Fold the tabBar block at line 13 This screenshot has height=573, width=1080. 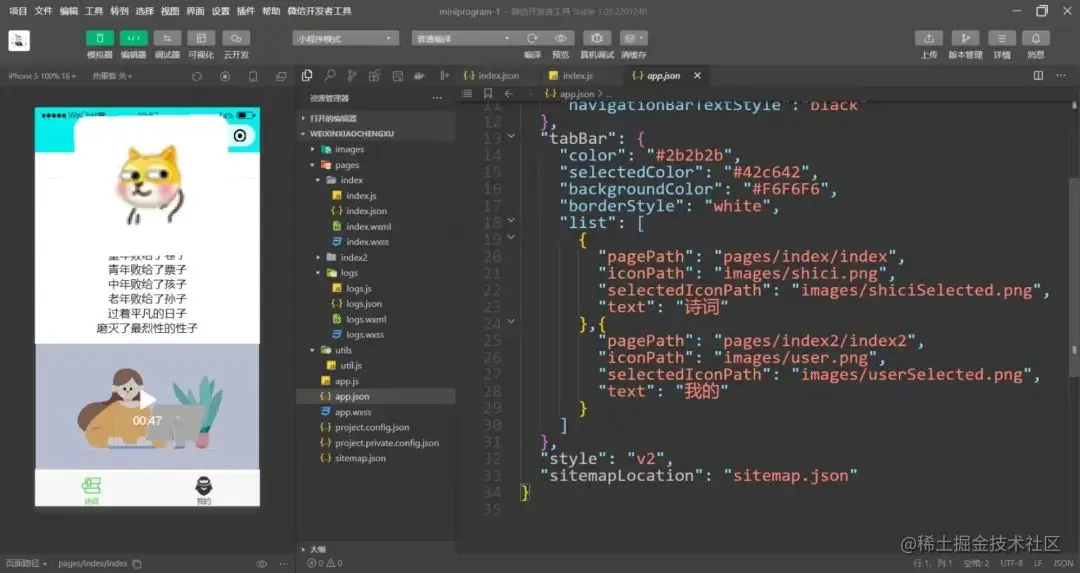[511, 136]
